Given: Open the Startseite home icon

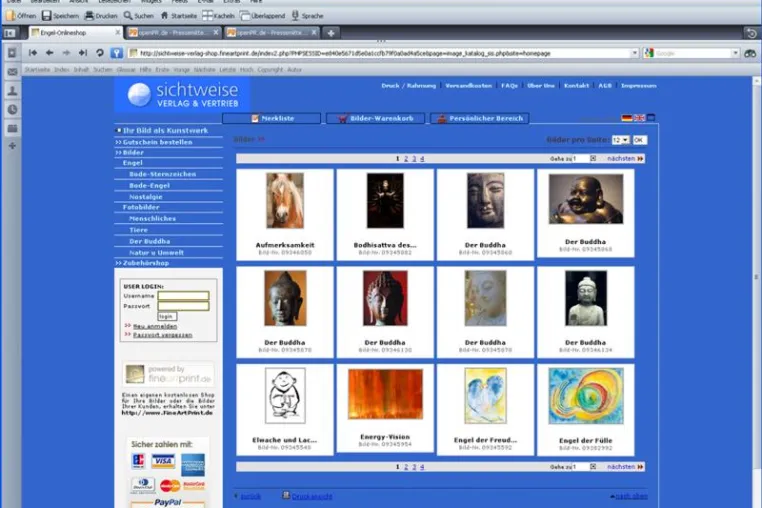Looking at the screenshot, I should (165, 16).
